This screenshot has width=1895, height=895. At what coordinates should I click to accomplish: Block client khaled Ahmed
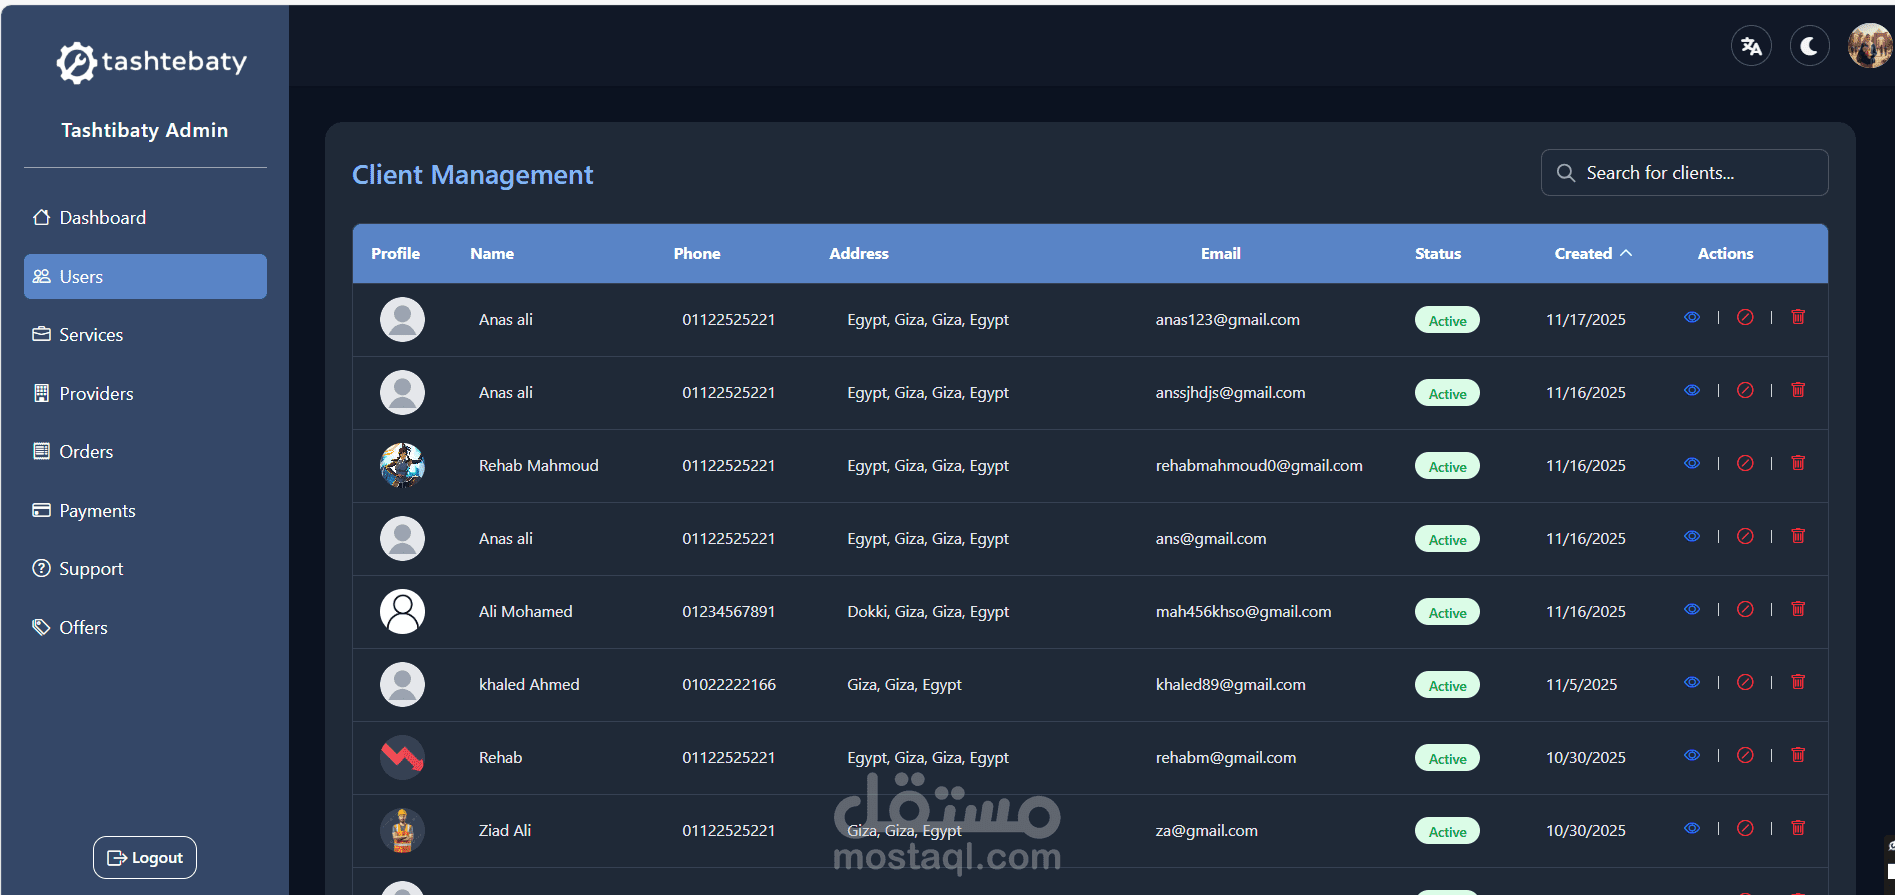[x=1745, y=682]
